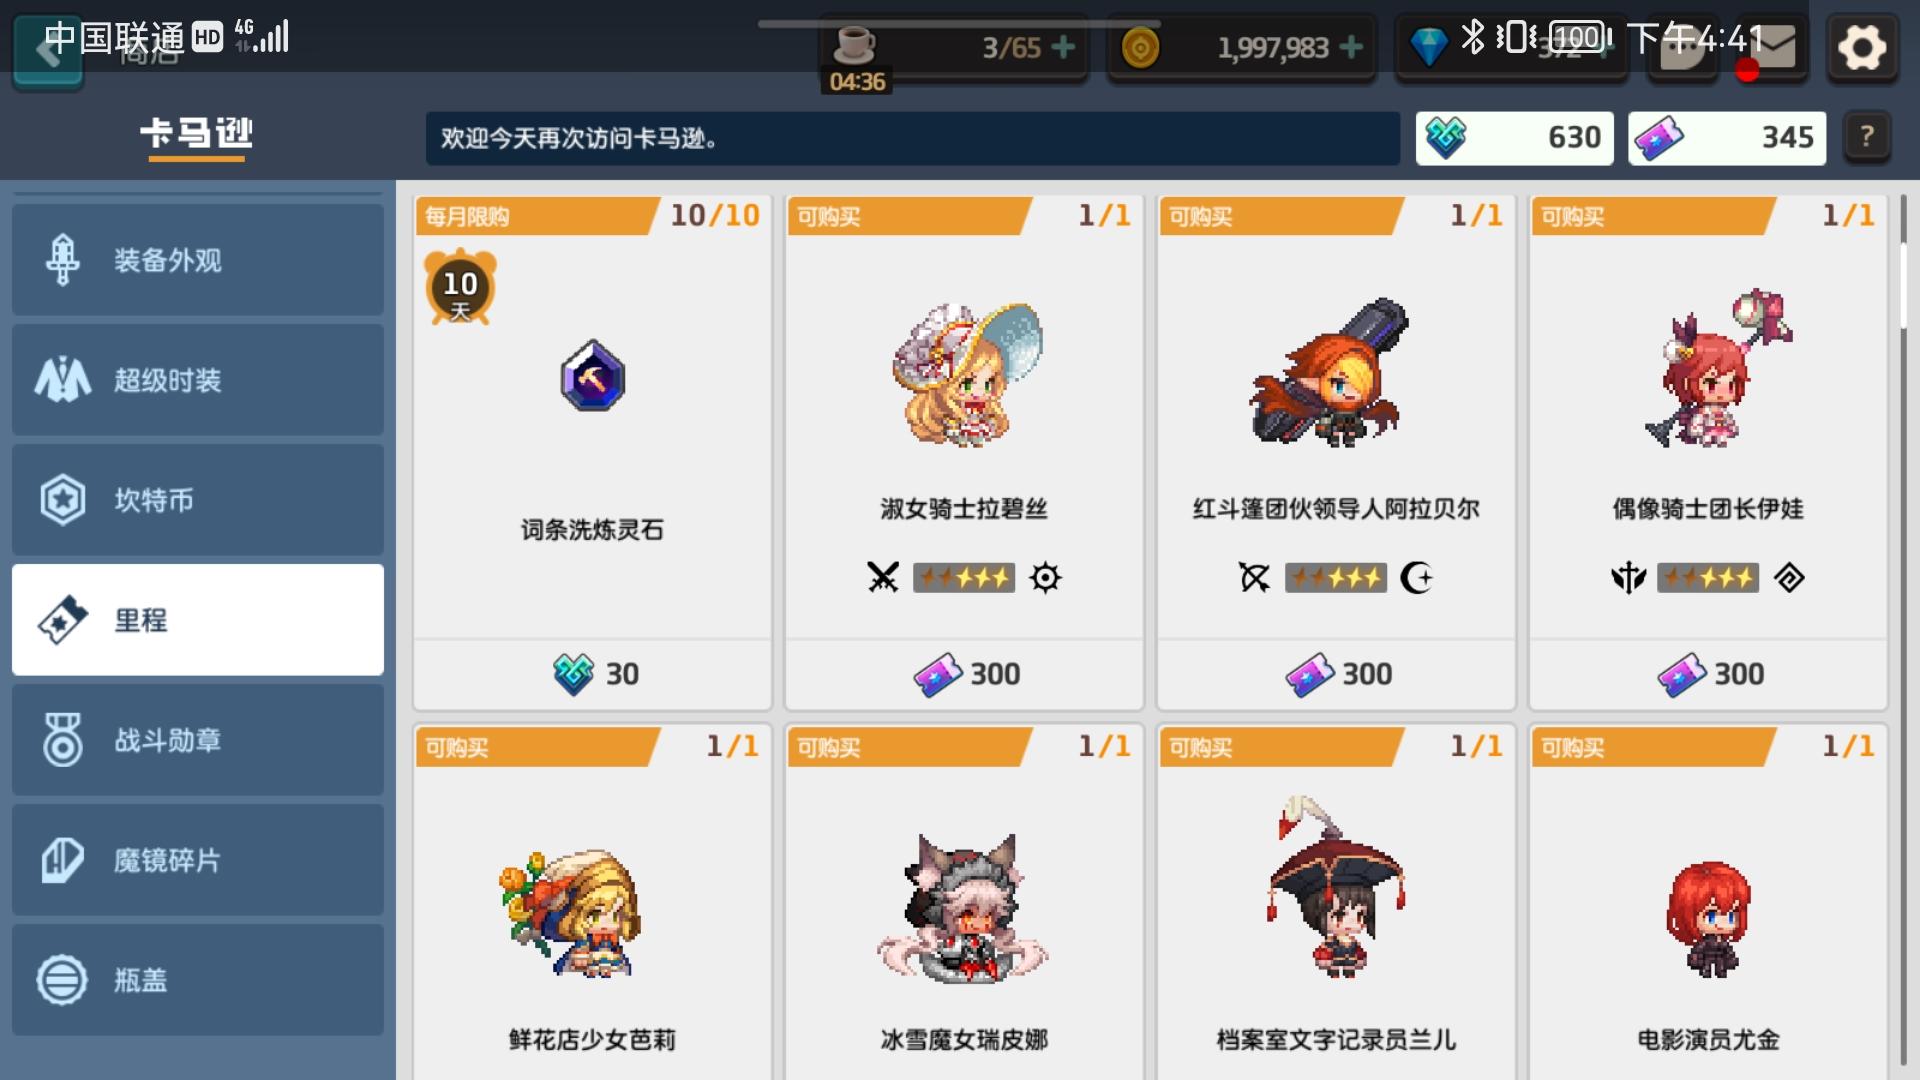This screenshot has width=1920, height=1080.
Task: Select the 超级时装 sidebar tab
Action: point(198,380)
